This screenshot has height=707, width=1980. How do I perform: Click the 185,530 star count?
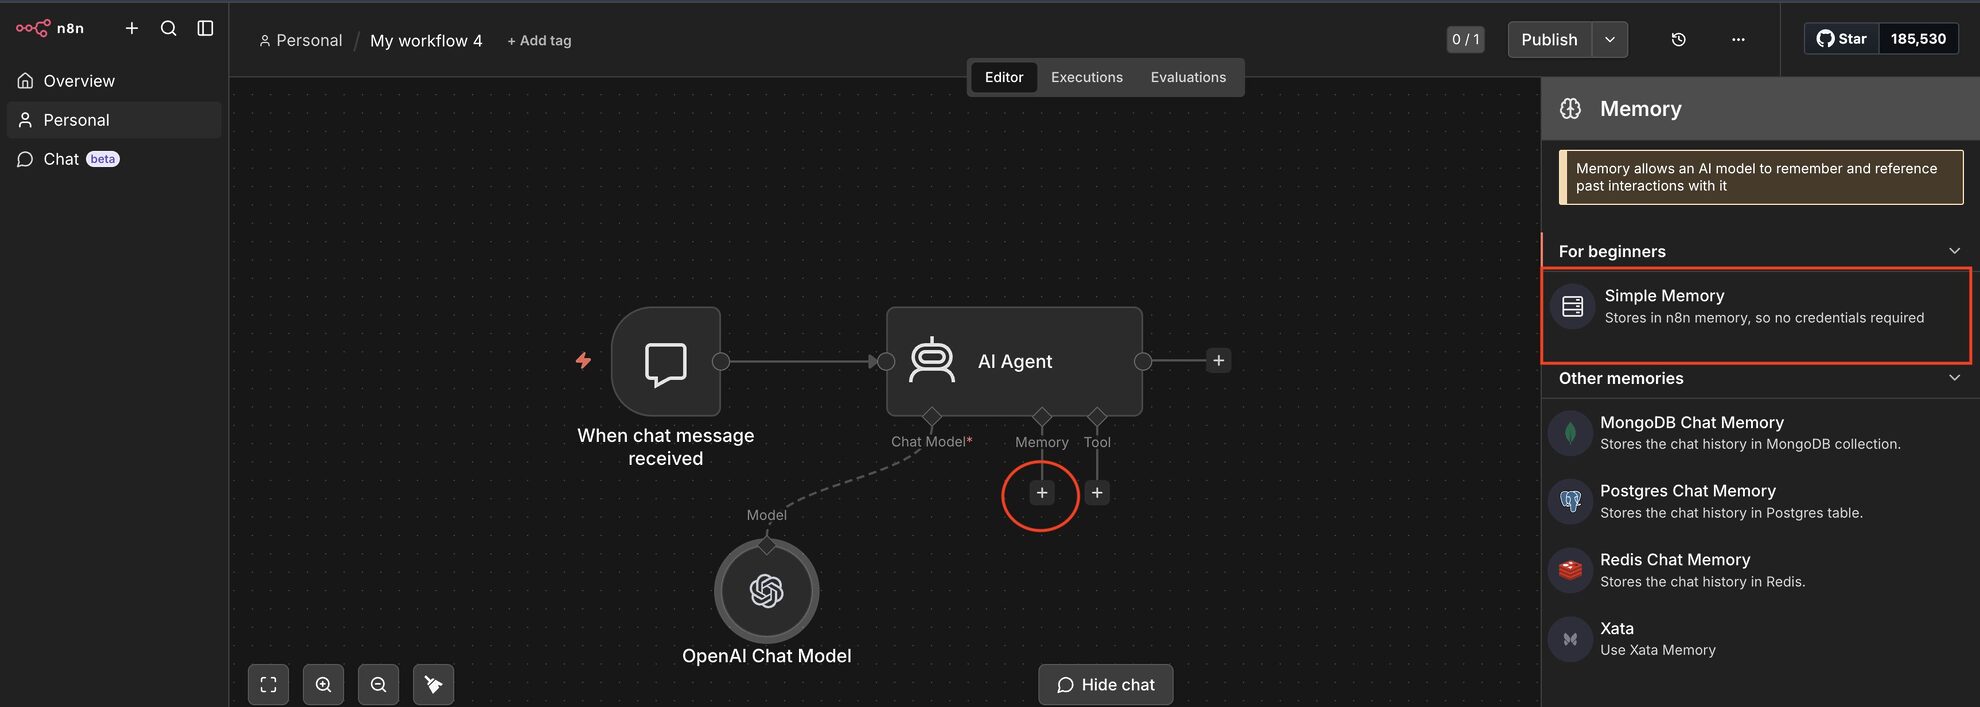click(x=1918, y=38)
